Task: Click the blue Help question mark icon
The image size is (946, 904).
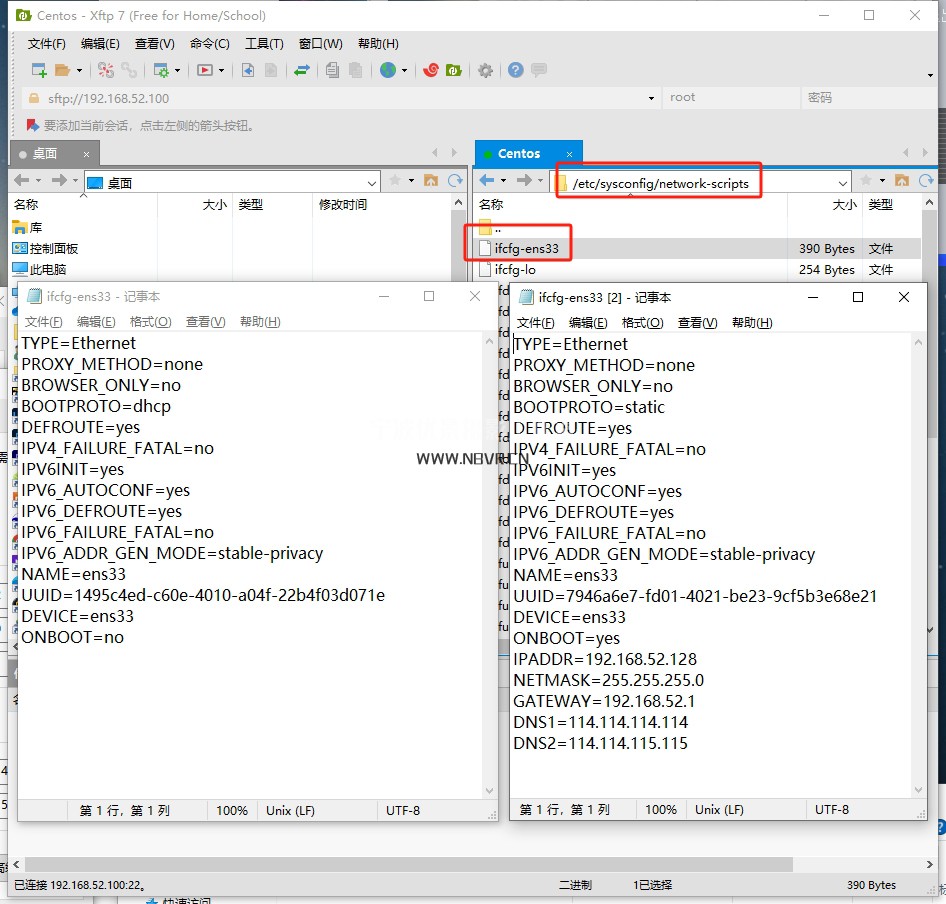Action: coord(515,70)
